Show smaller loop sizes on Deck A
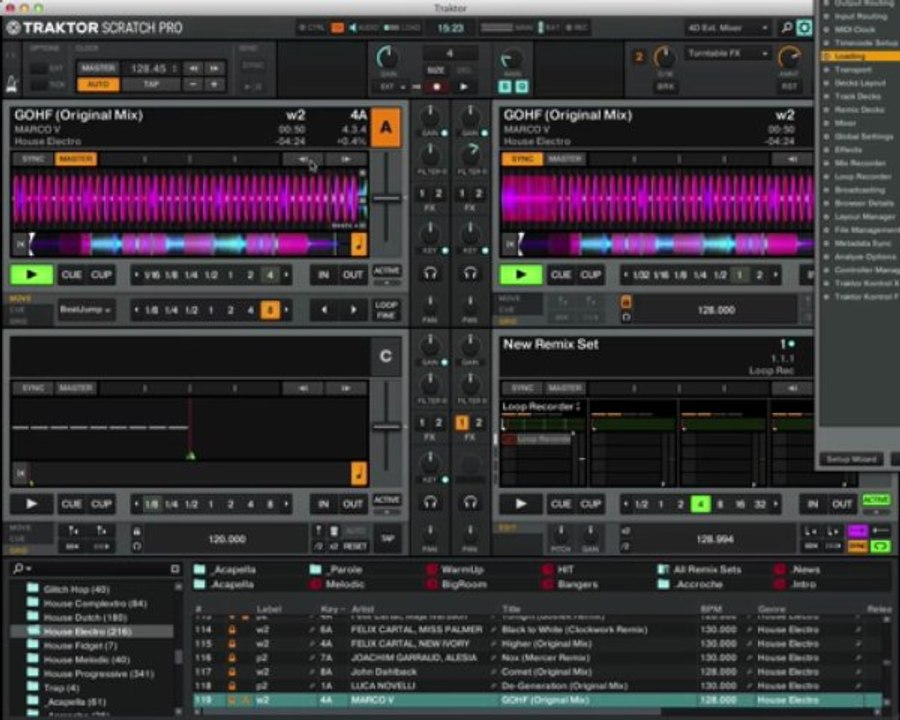The width and height of the screenshot is (900, 720). click(x=136, y=275)
